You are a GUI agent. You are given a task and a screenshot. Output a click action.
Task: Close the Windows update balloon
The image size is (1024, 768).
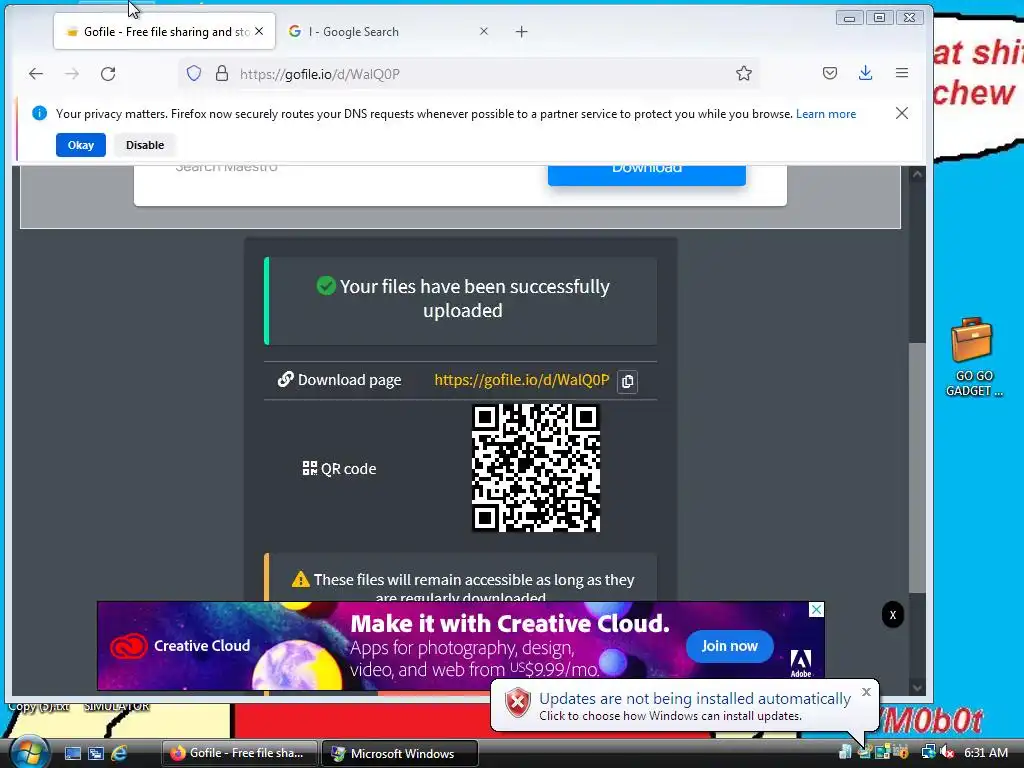[x=866, y=692]
